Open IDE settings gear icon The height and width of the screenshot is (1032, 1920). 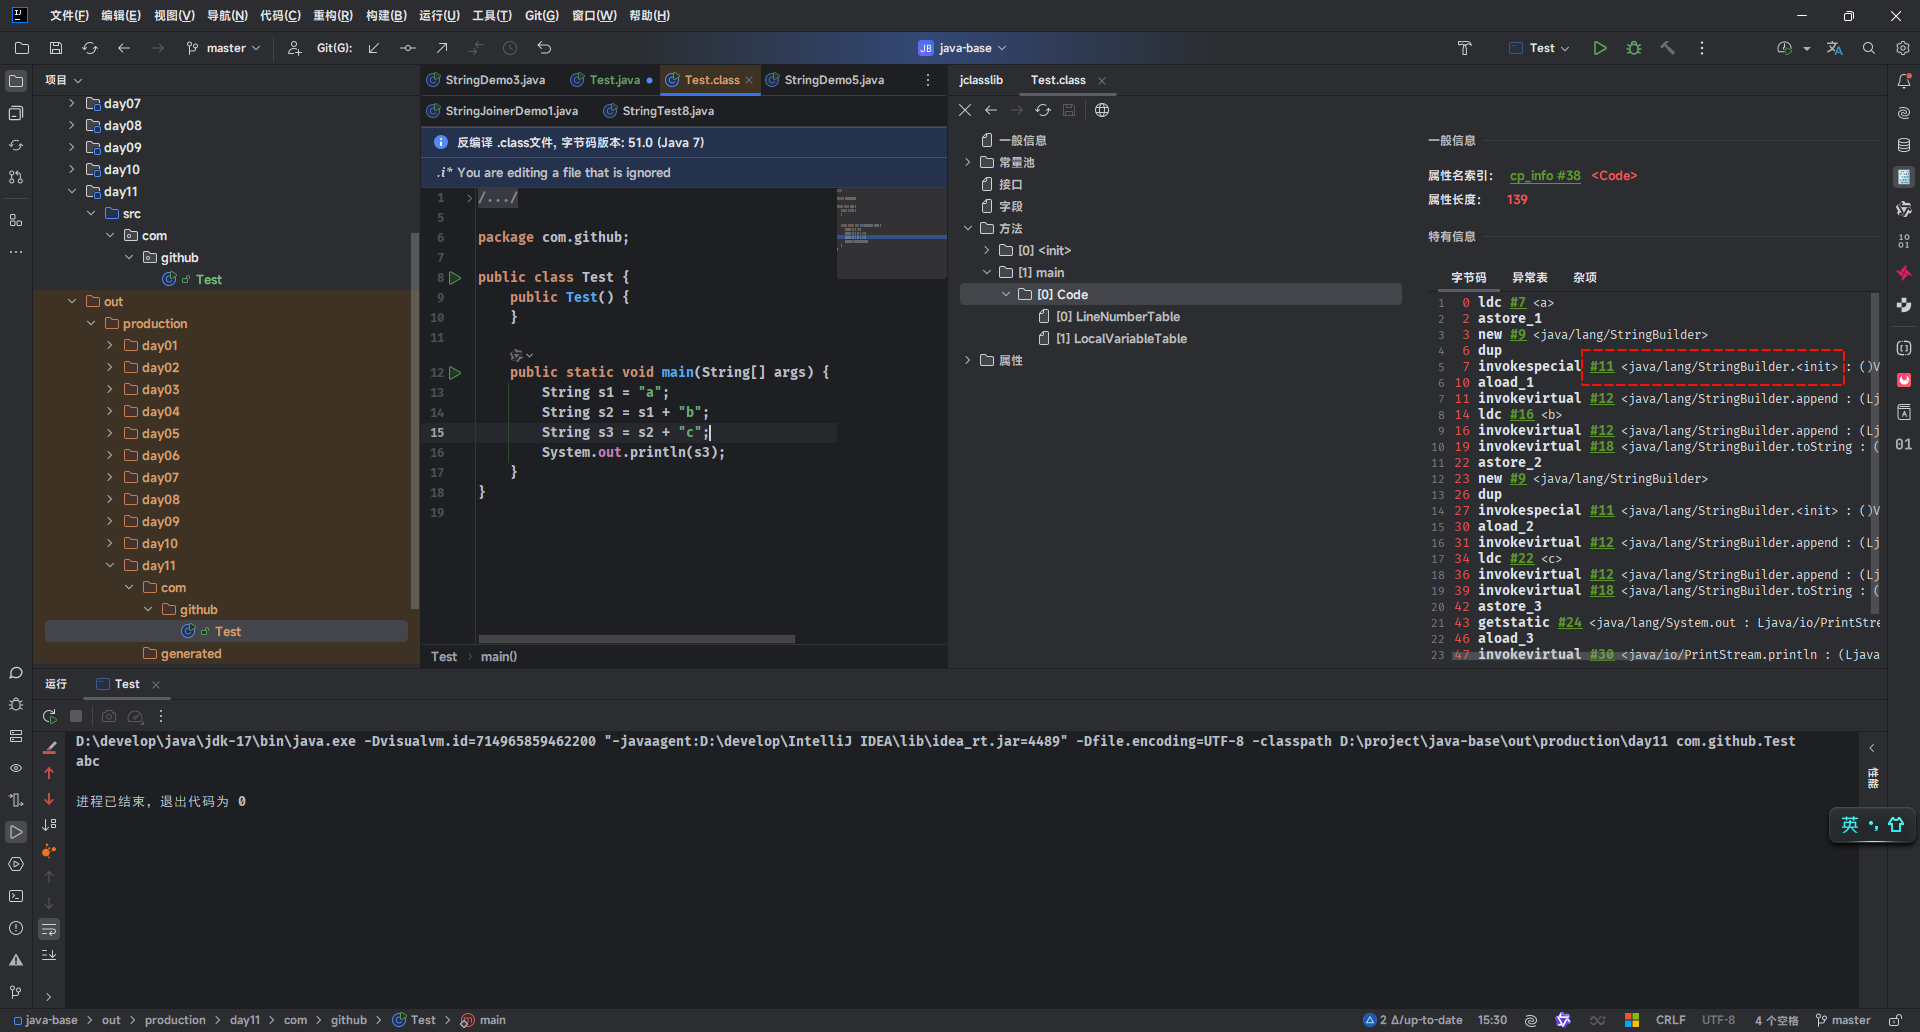click(1902, 48)
